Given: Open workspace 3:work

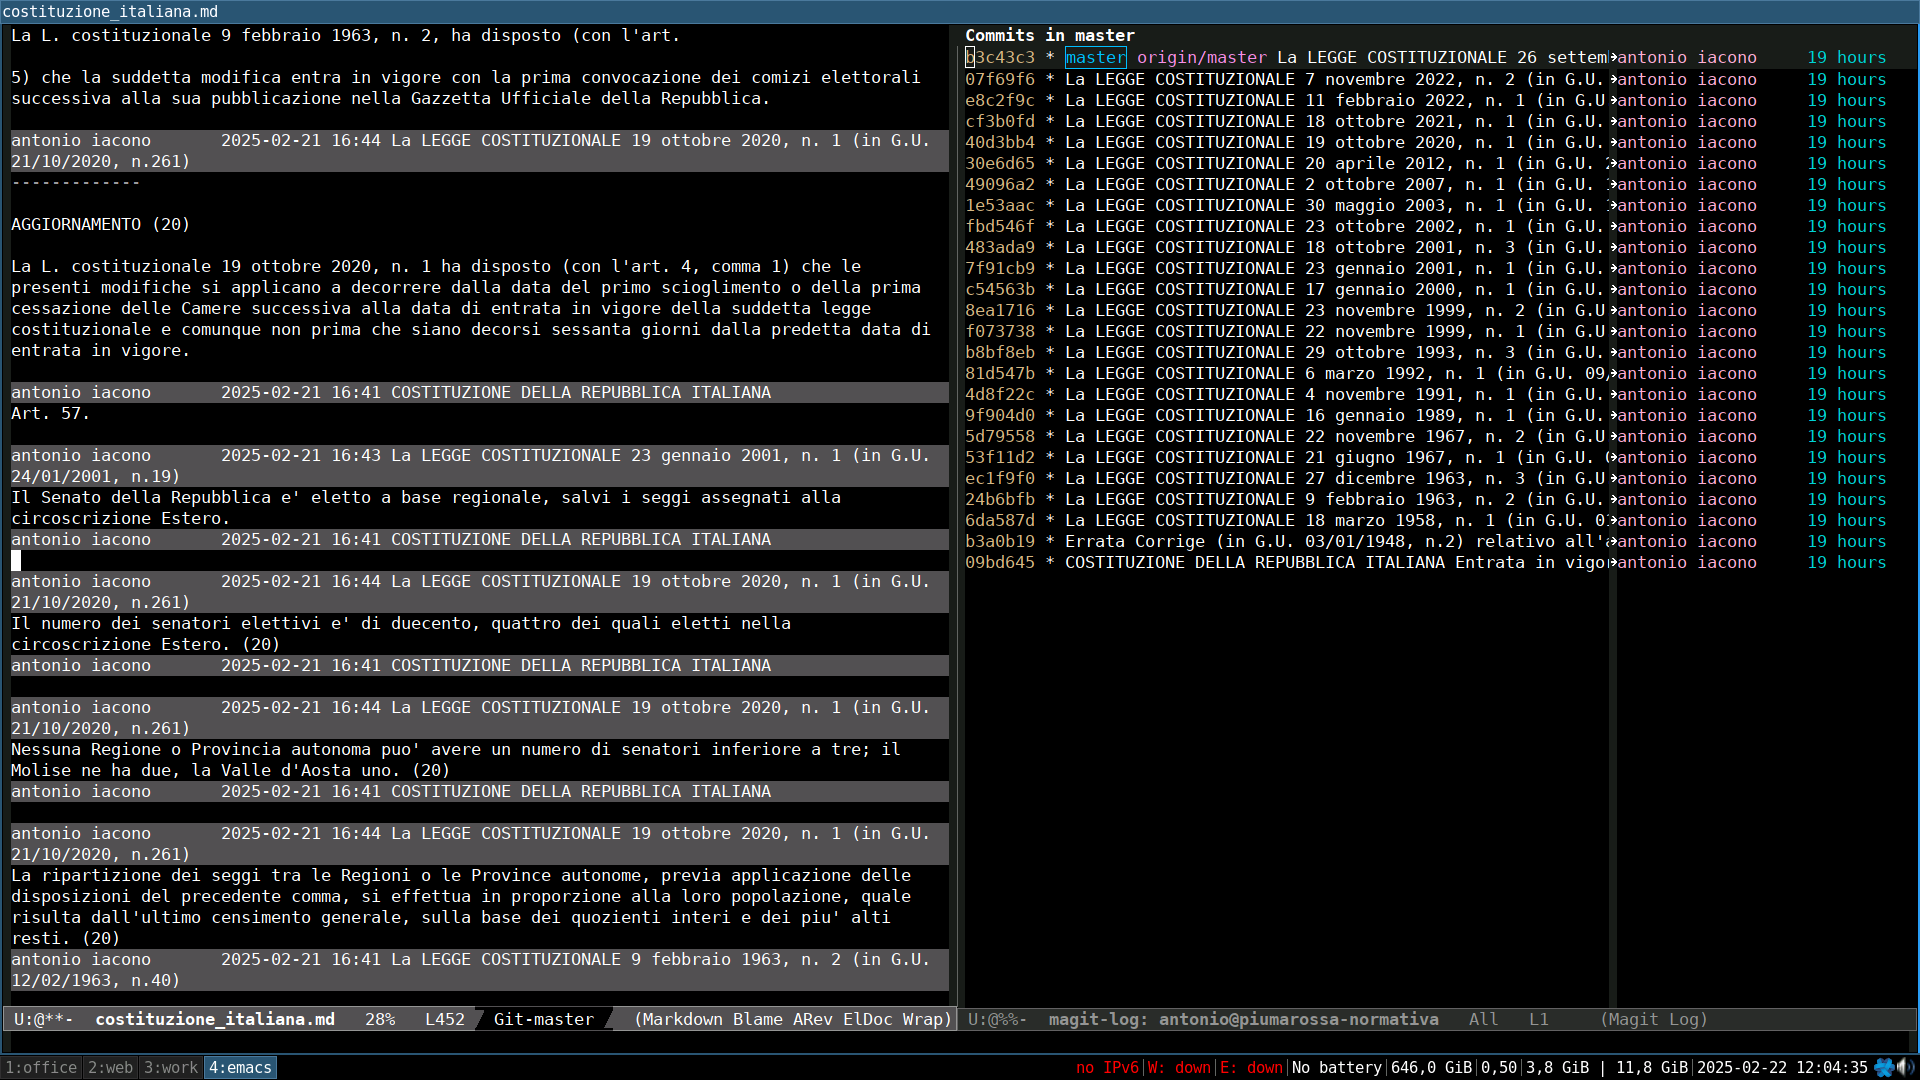Looking at the screenshot, I should 171,1067.
